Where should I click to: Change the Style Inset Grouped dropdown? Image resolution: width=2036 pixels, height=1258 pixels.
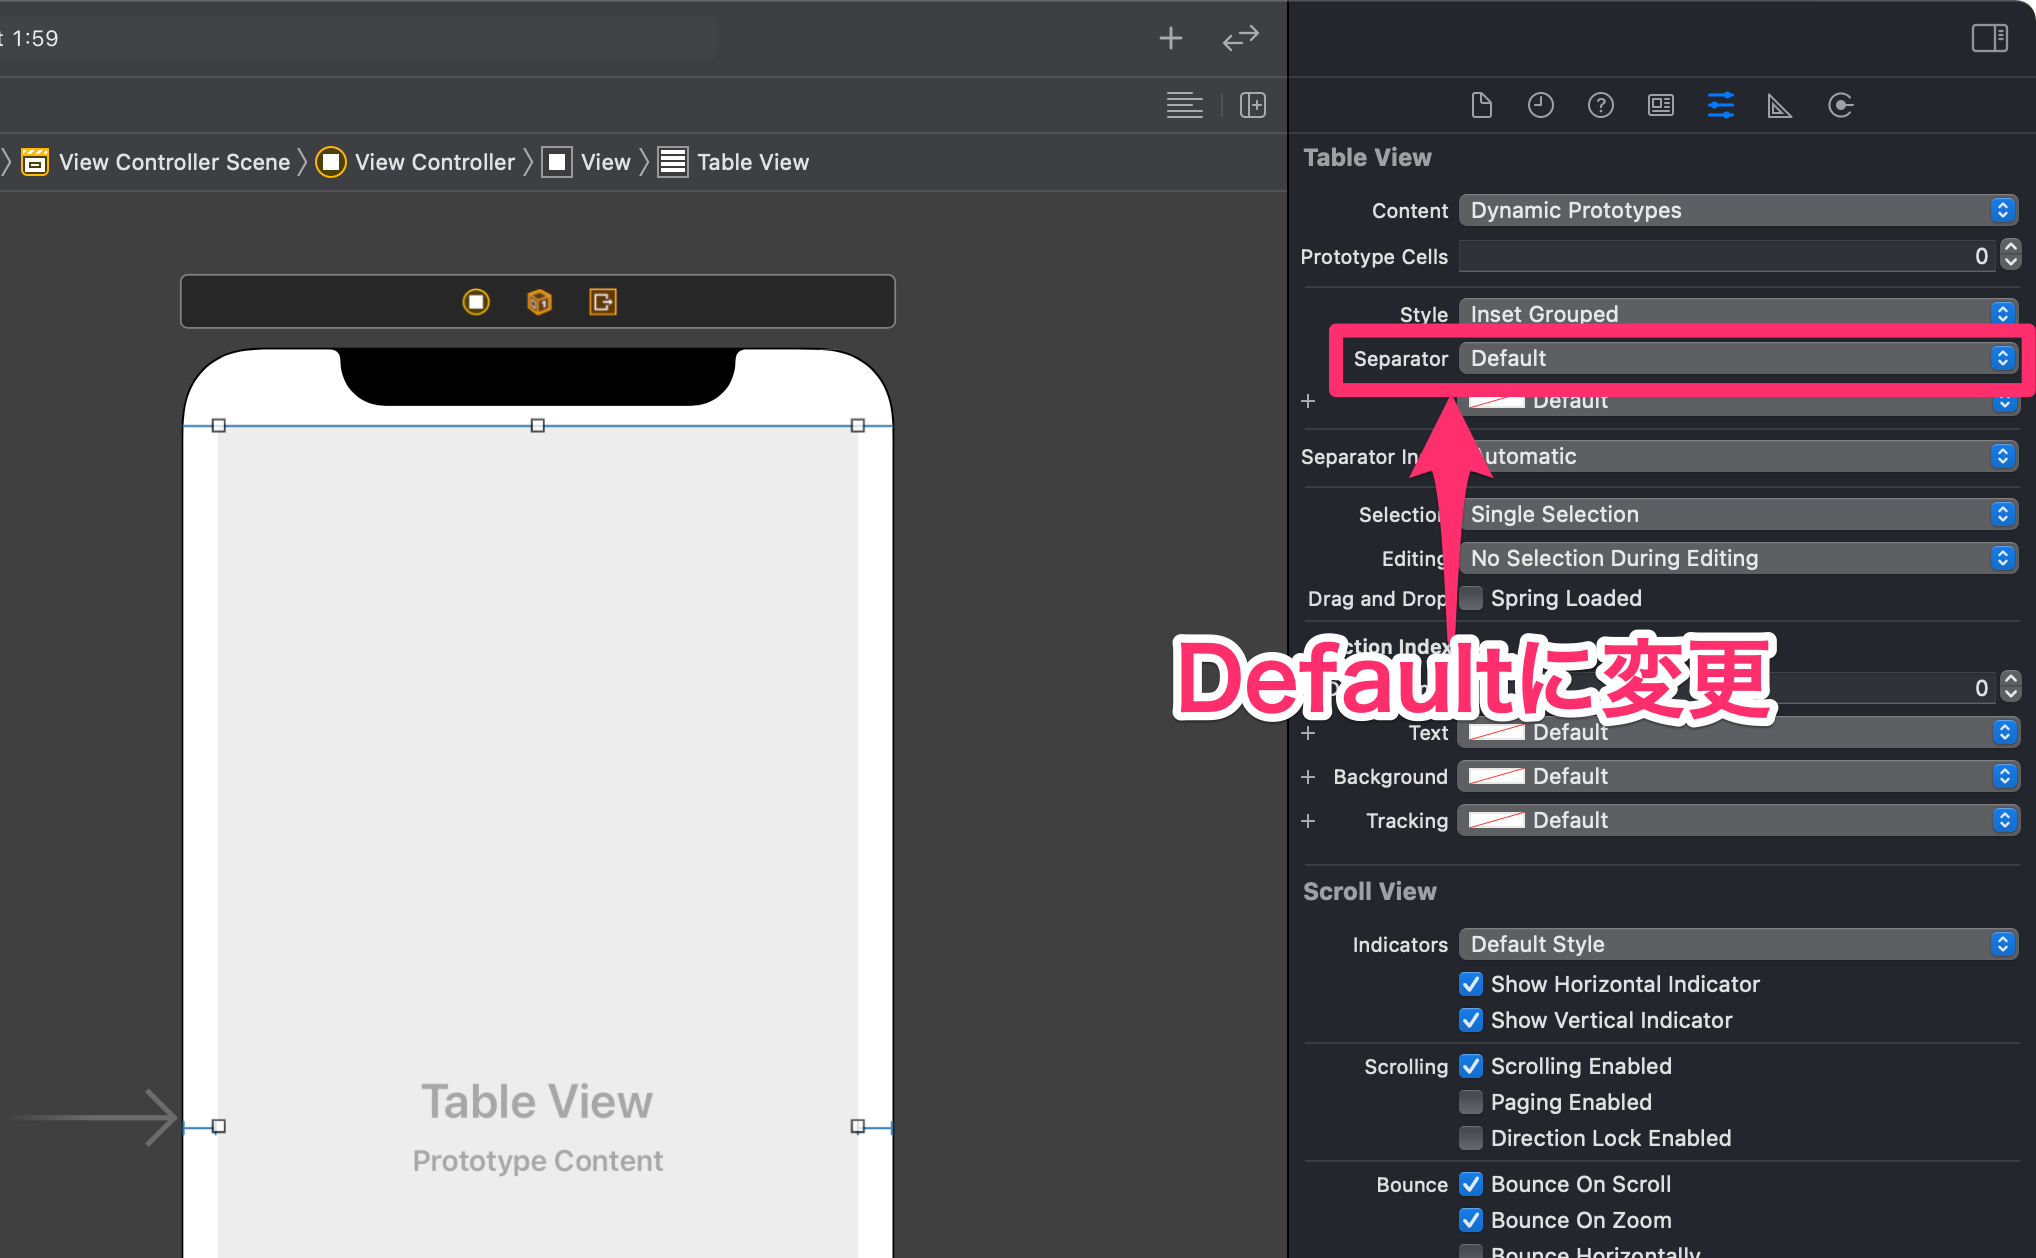pyautogui.click(x=1738, y=313)
